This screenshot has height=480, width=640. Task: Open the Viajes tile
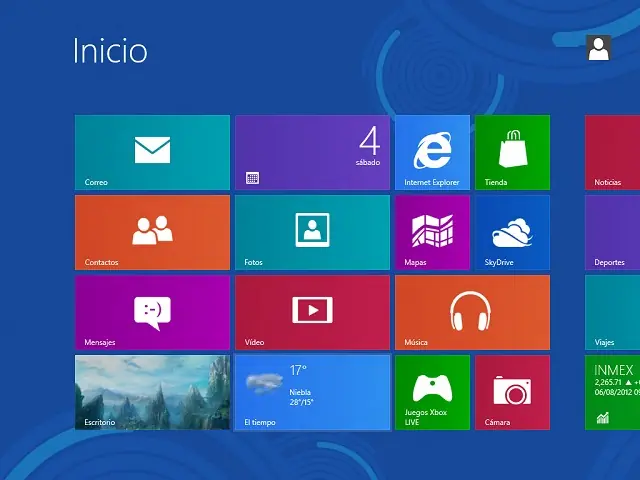coord(612,312)
